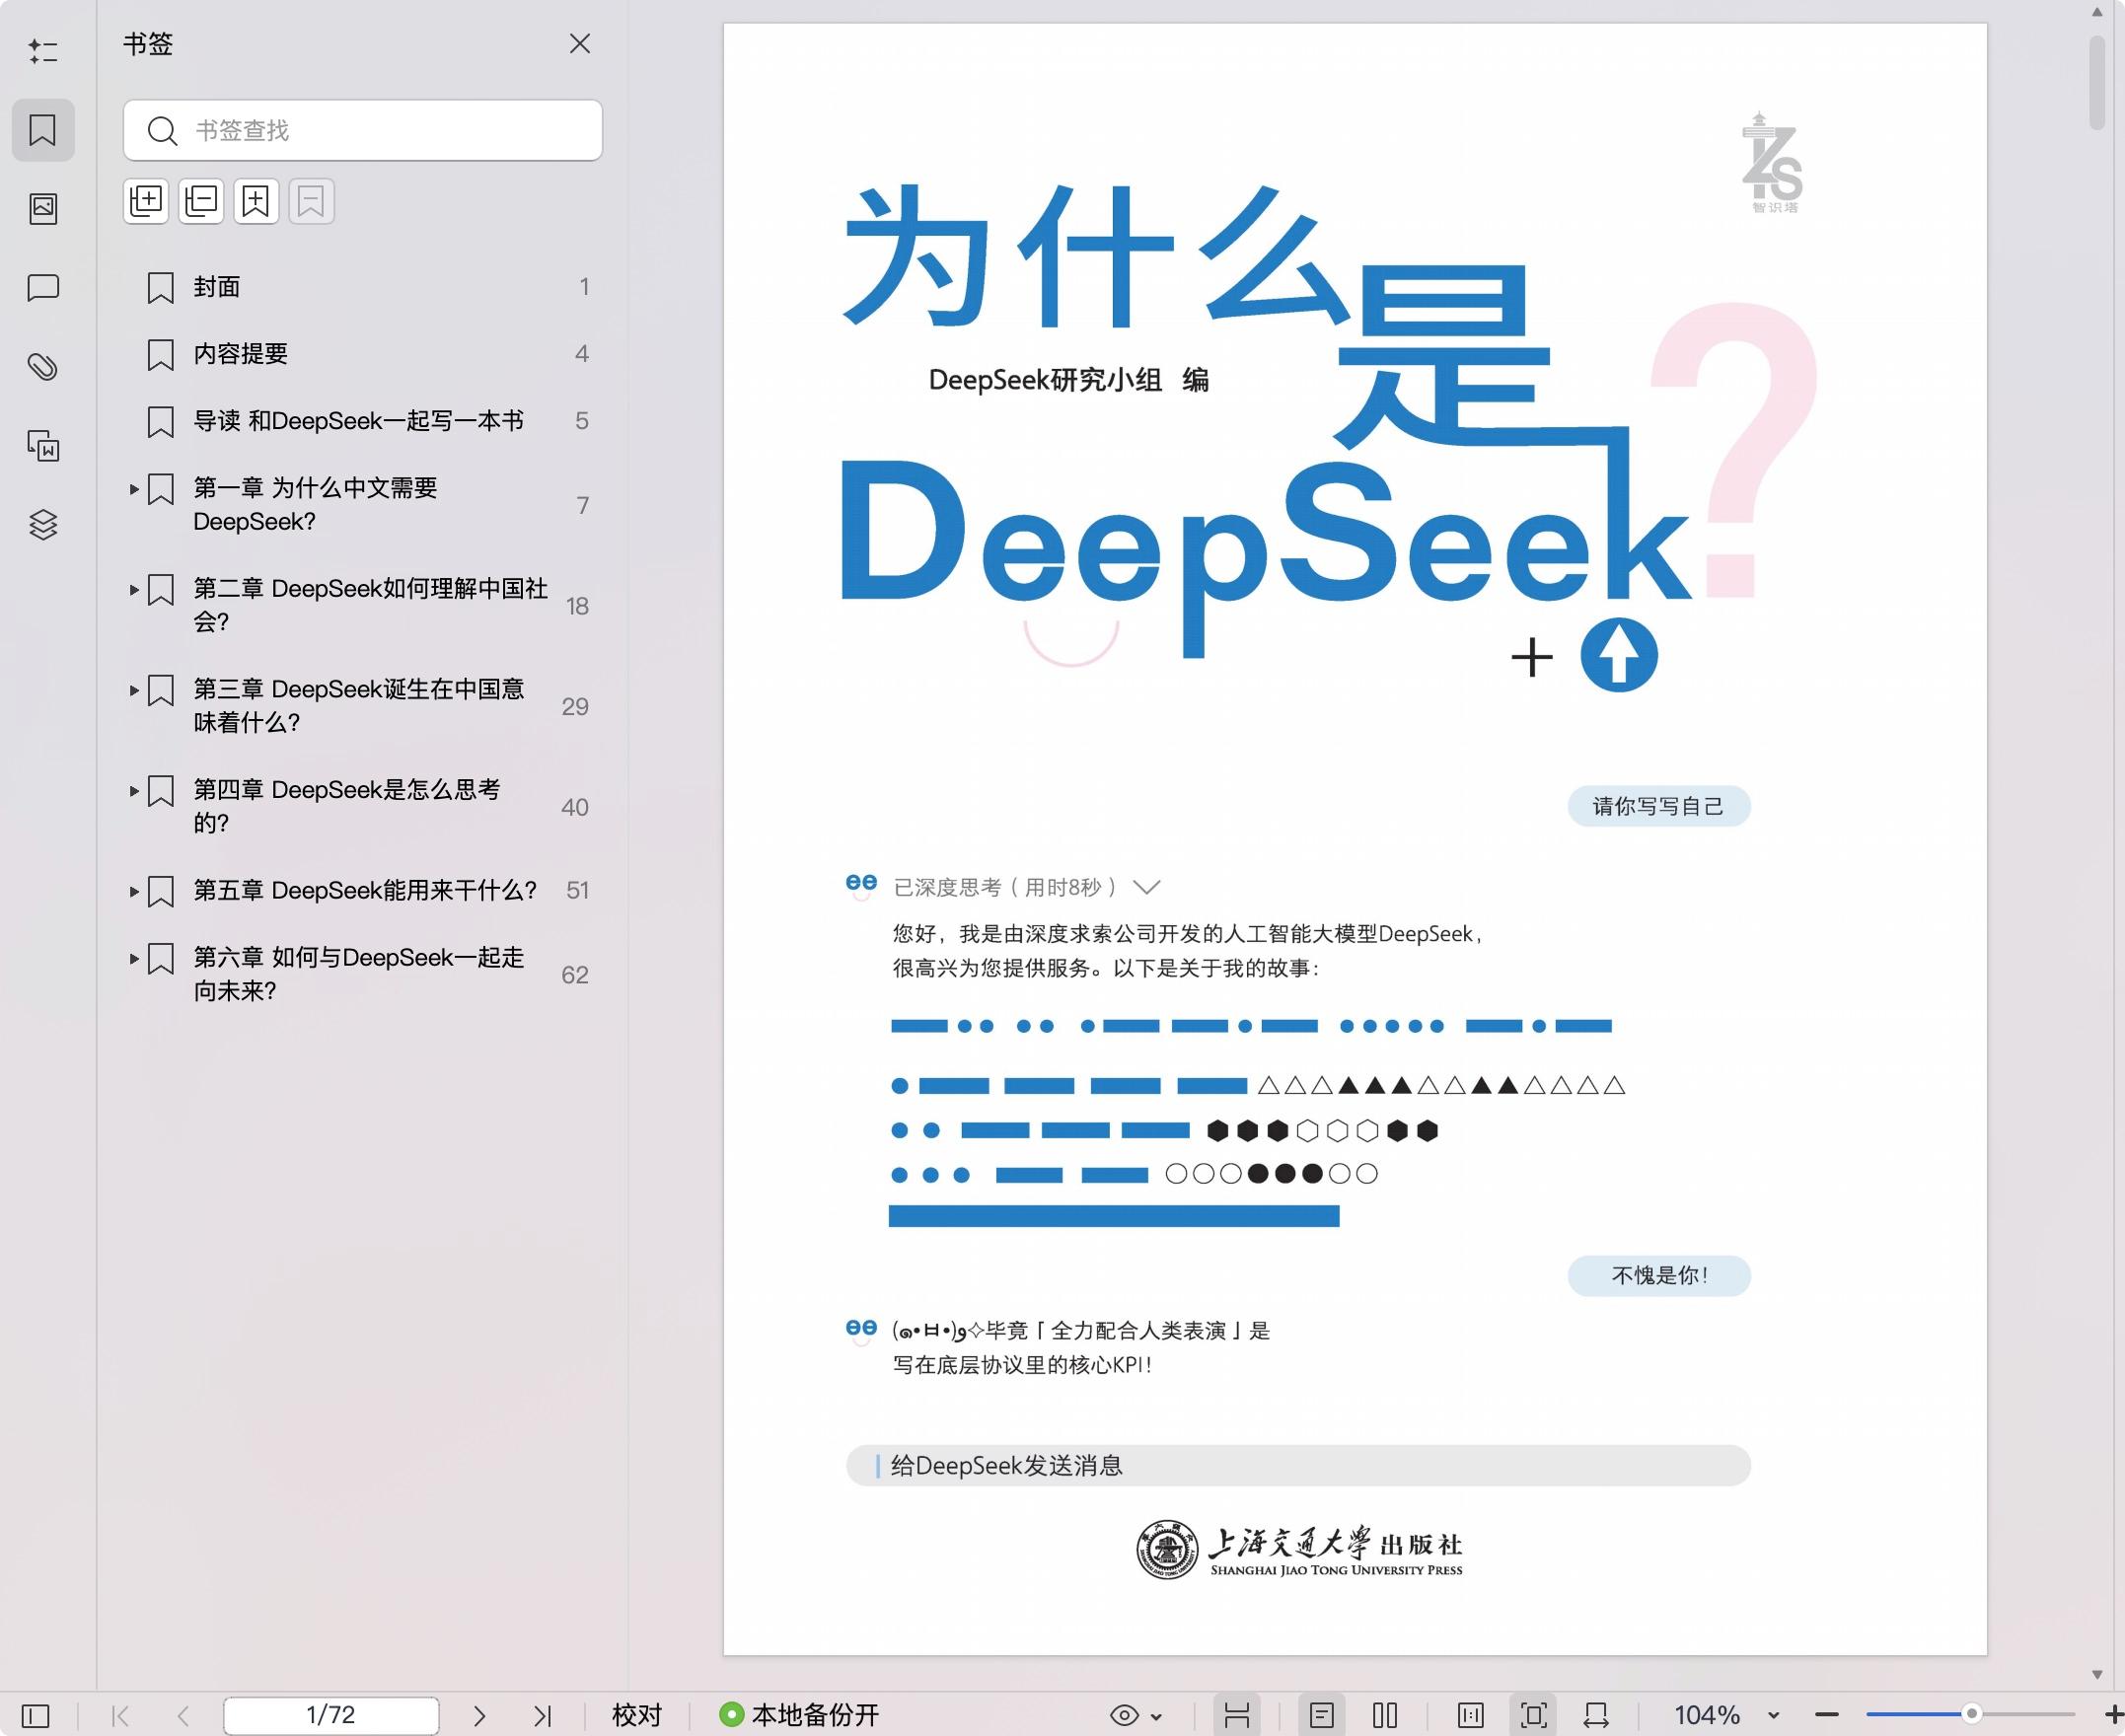Go to first page button
This screenshot has width=2125, height=1736.
tap(120, 1715)
